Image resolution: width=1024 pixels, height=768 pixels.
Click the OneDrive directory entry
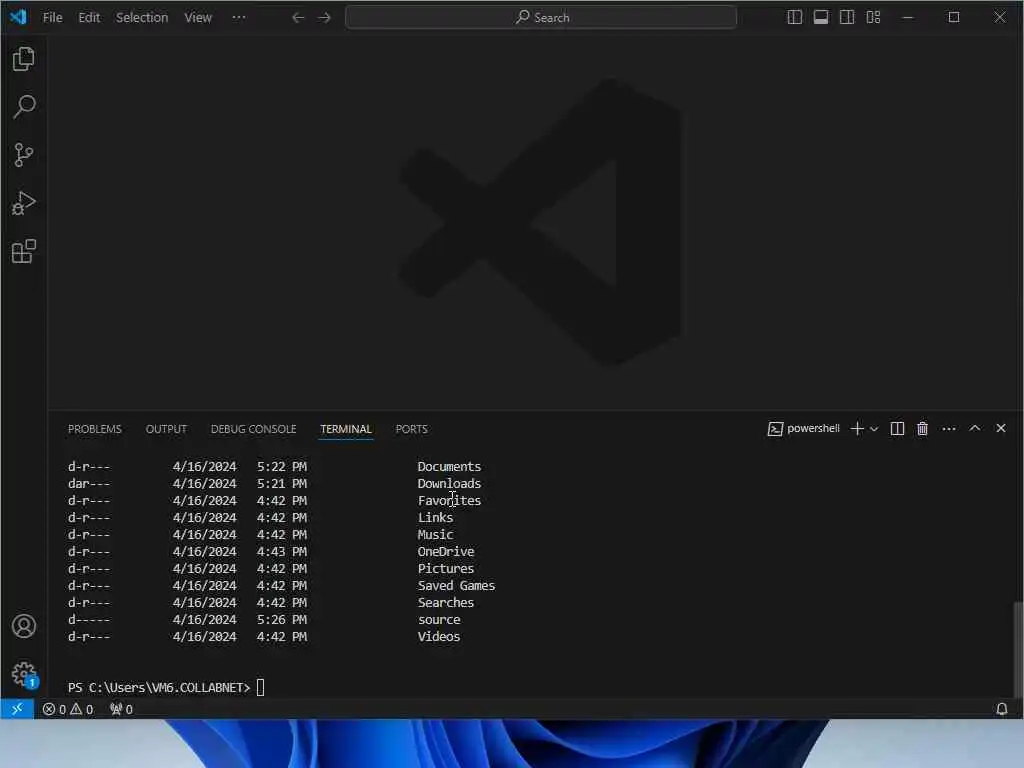[x=446, y=551]
